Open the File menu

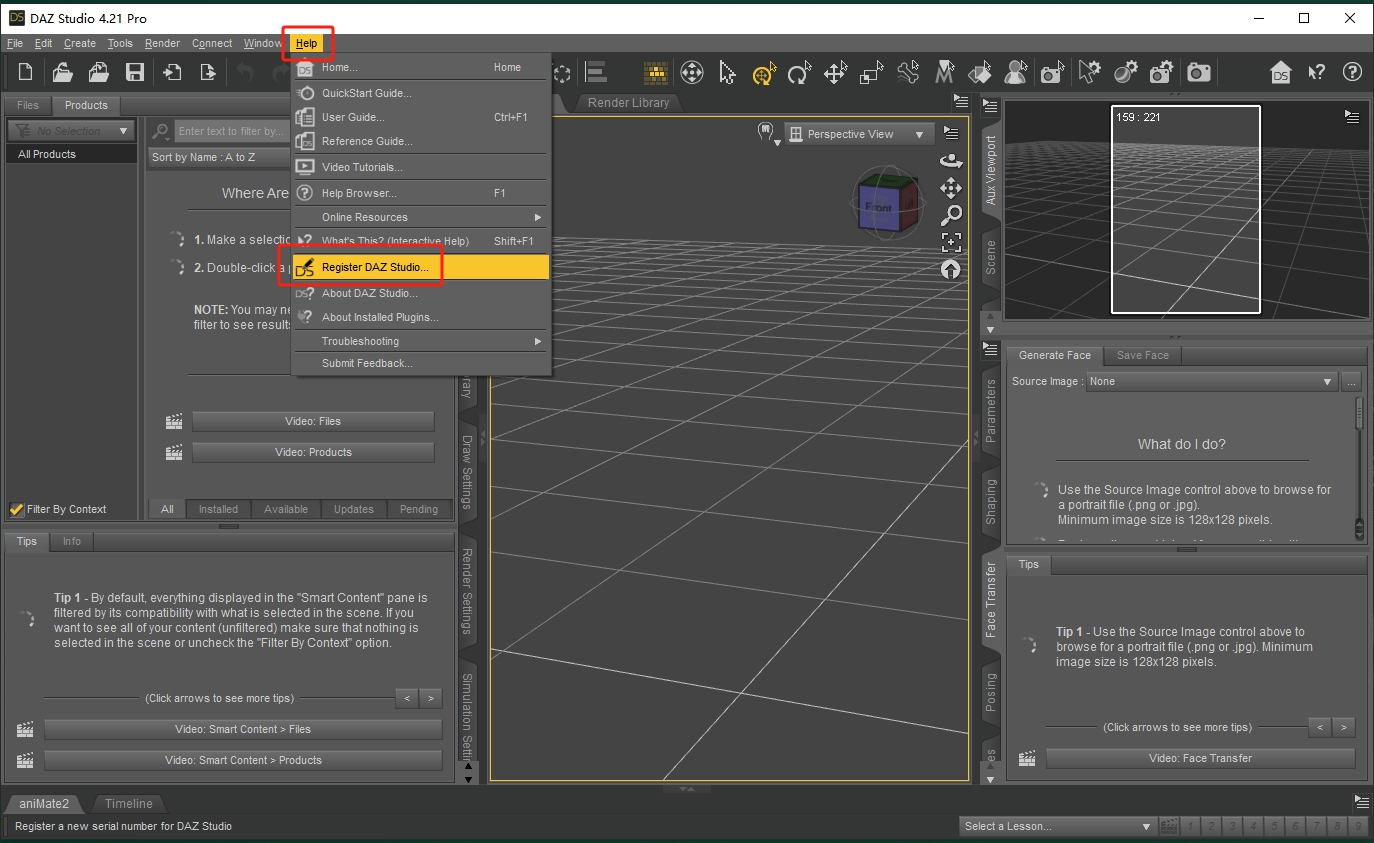pyautogui.click(x=14, y=43)
